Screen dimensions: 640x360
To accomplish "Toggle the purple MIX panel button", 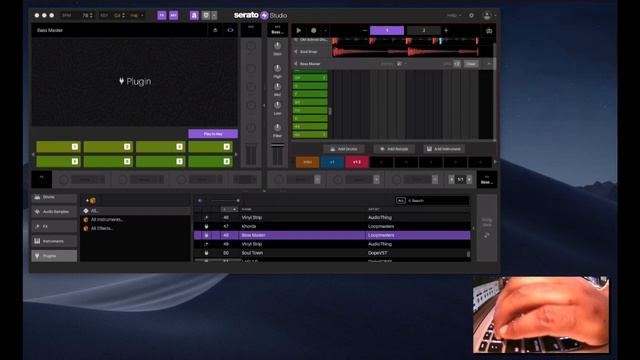I will tap(173, 16).
